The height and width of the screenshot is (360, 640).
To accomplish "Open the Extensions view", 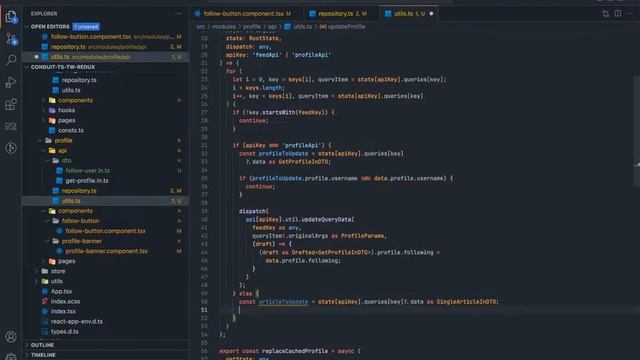I will pos(11,104).
